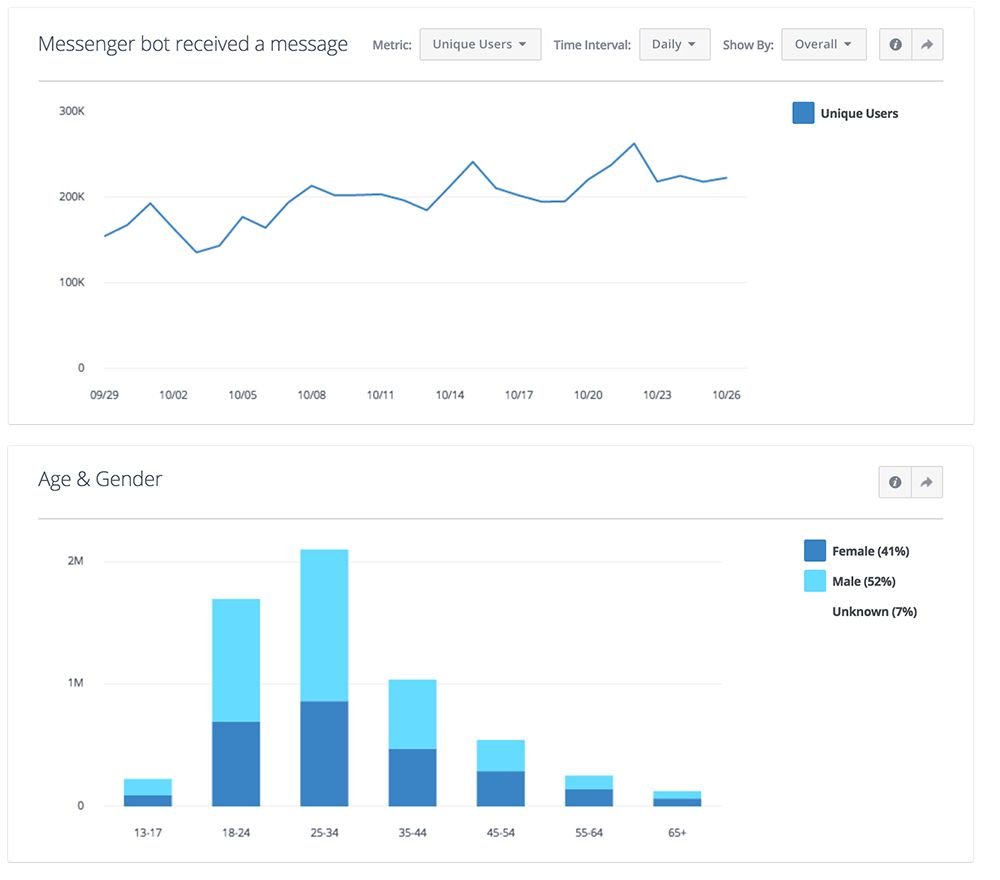Click the highest peak on the line chart
Image resolution: width=1000 pixels, height=880 pixels.
click(x=634, y=144)
